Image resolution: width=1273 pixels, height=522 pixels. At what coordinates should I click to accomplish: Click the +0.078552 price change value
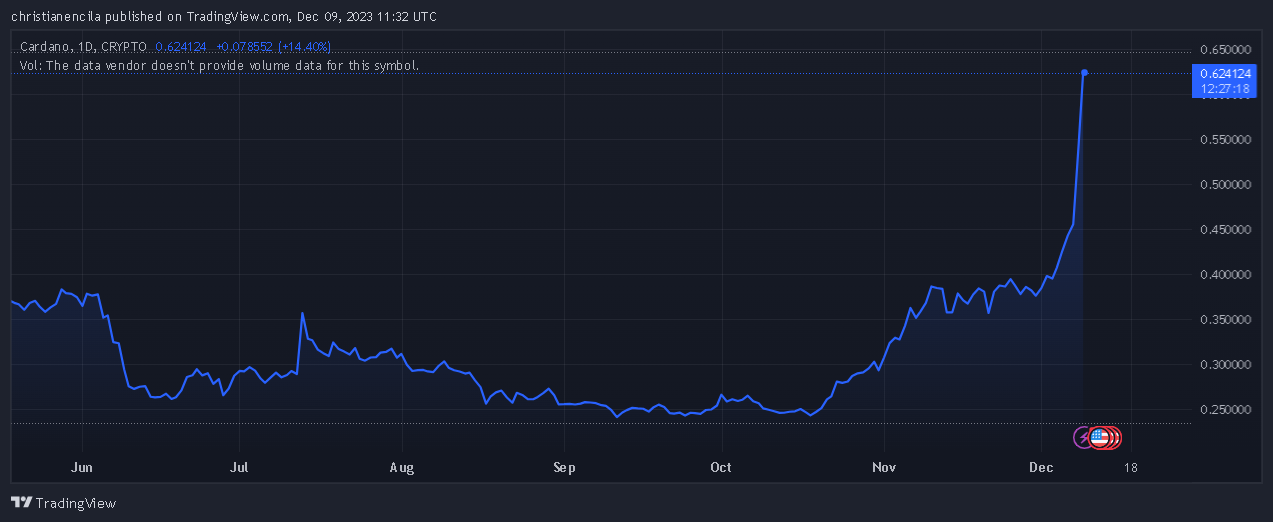[244, 47]
